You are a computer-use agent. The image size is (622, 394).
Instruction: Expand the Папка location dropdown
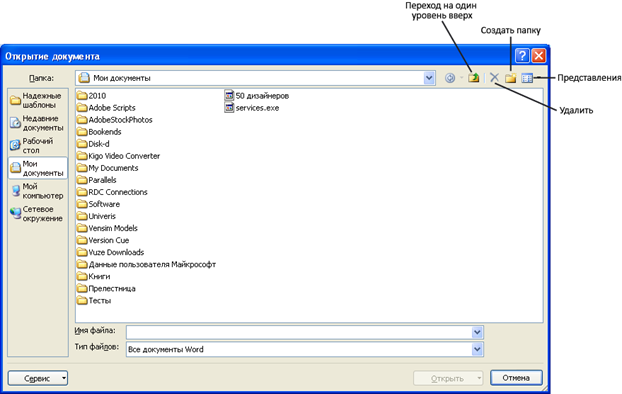(x=428, y=78)
